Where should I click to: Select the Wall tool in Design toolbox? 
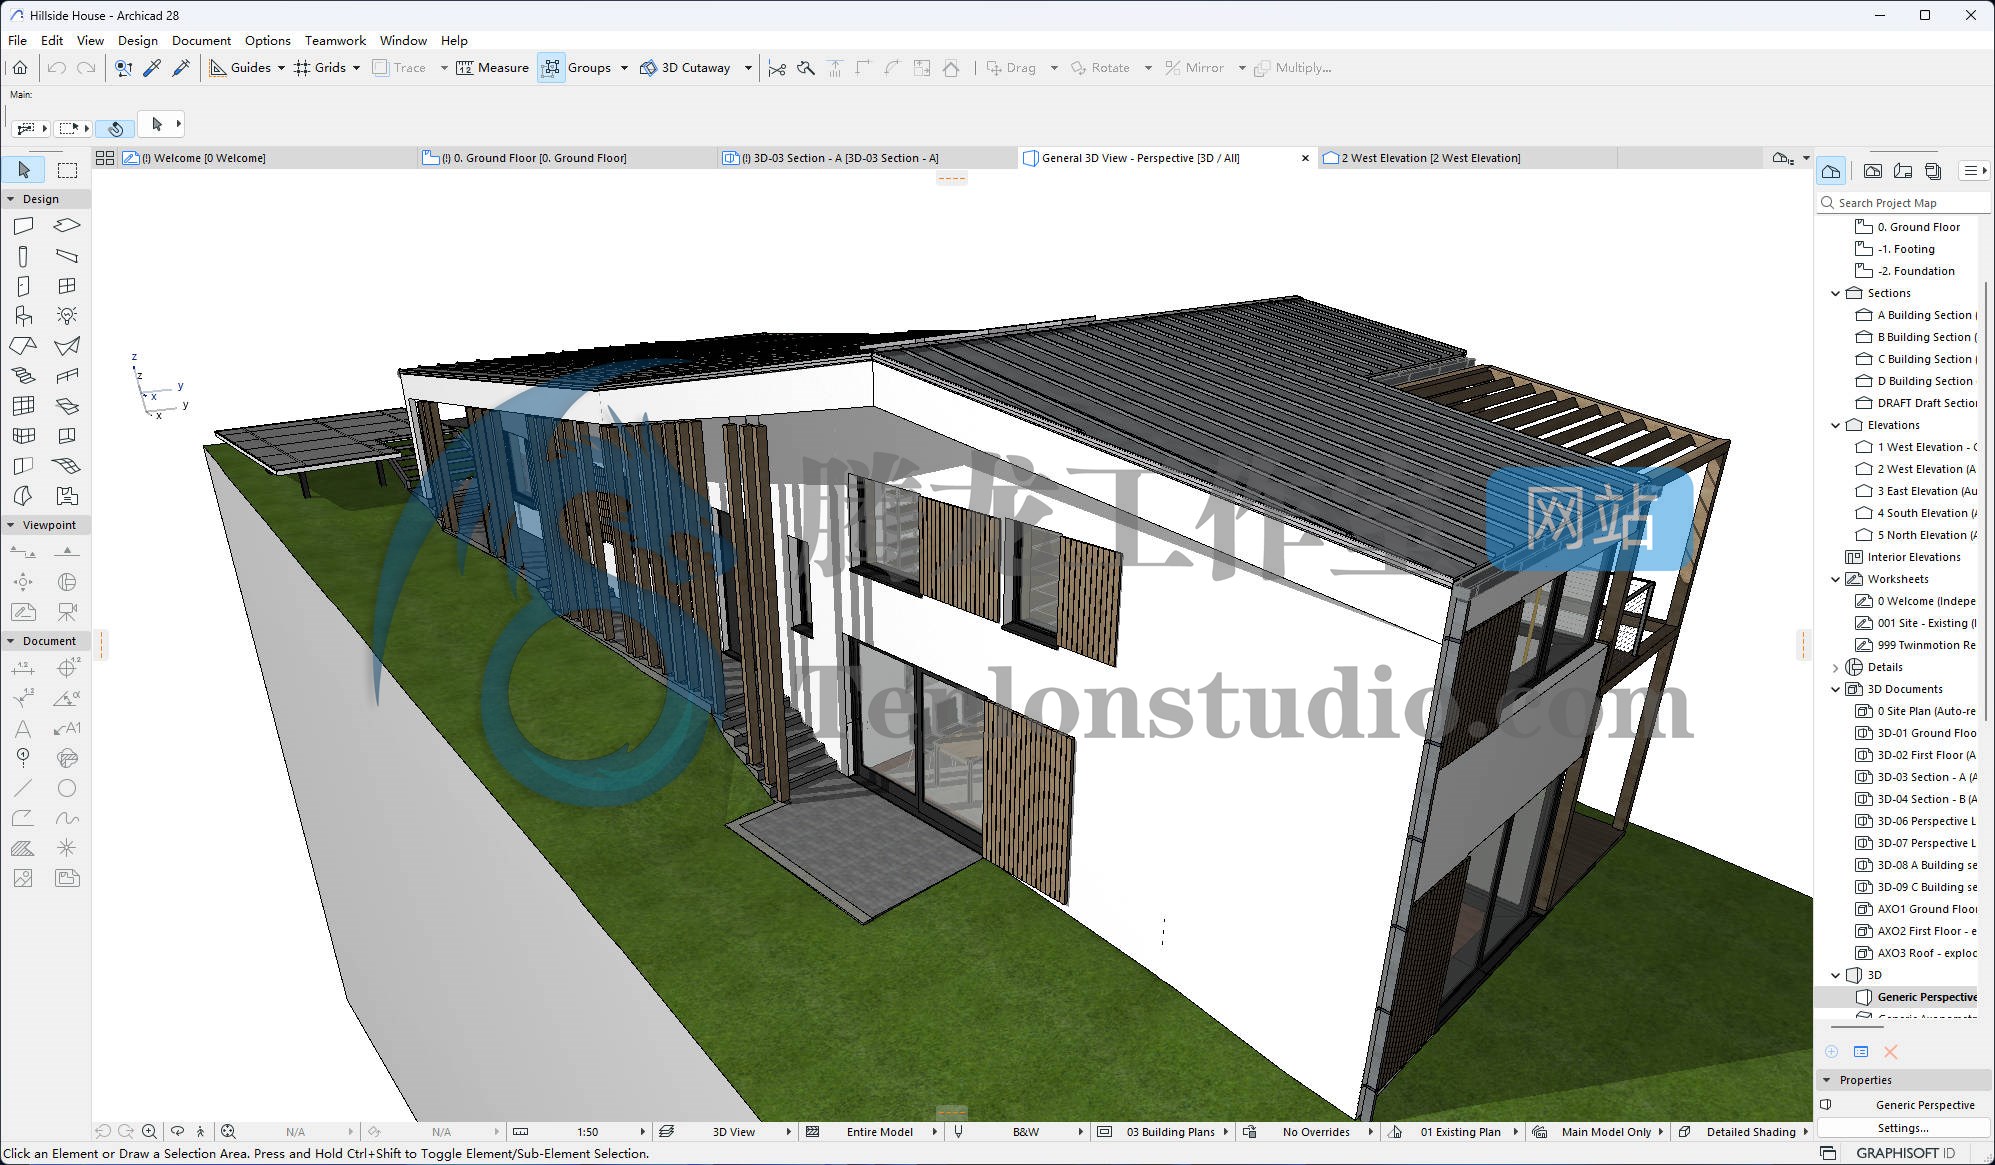[23, 226]
